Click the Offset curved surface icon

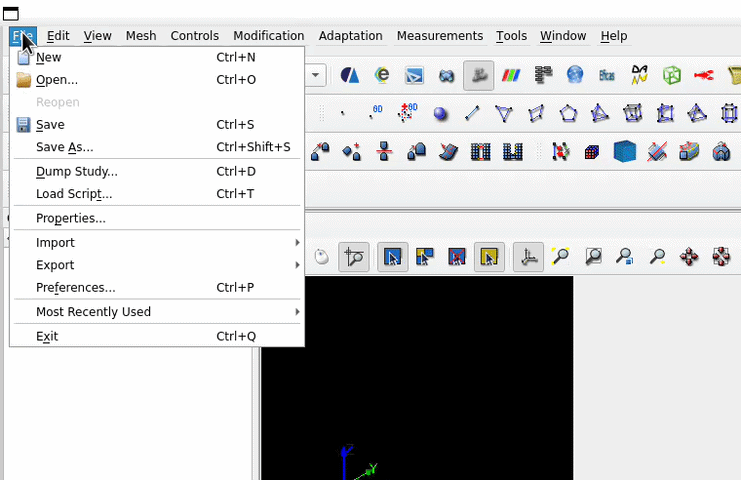pyautogui.click(x=448, y=152)
